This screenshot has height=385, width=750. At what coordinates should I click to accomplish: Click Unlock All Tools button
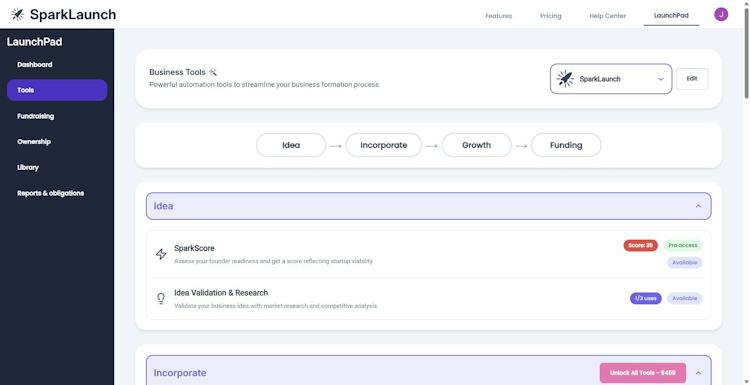click(x=643, y=373)
